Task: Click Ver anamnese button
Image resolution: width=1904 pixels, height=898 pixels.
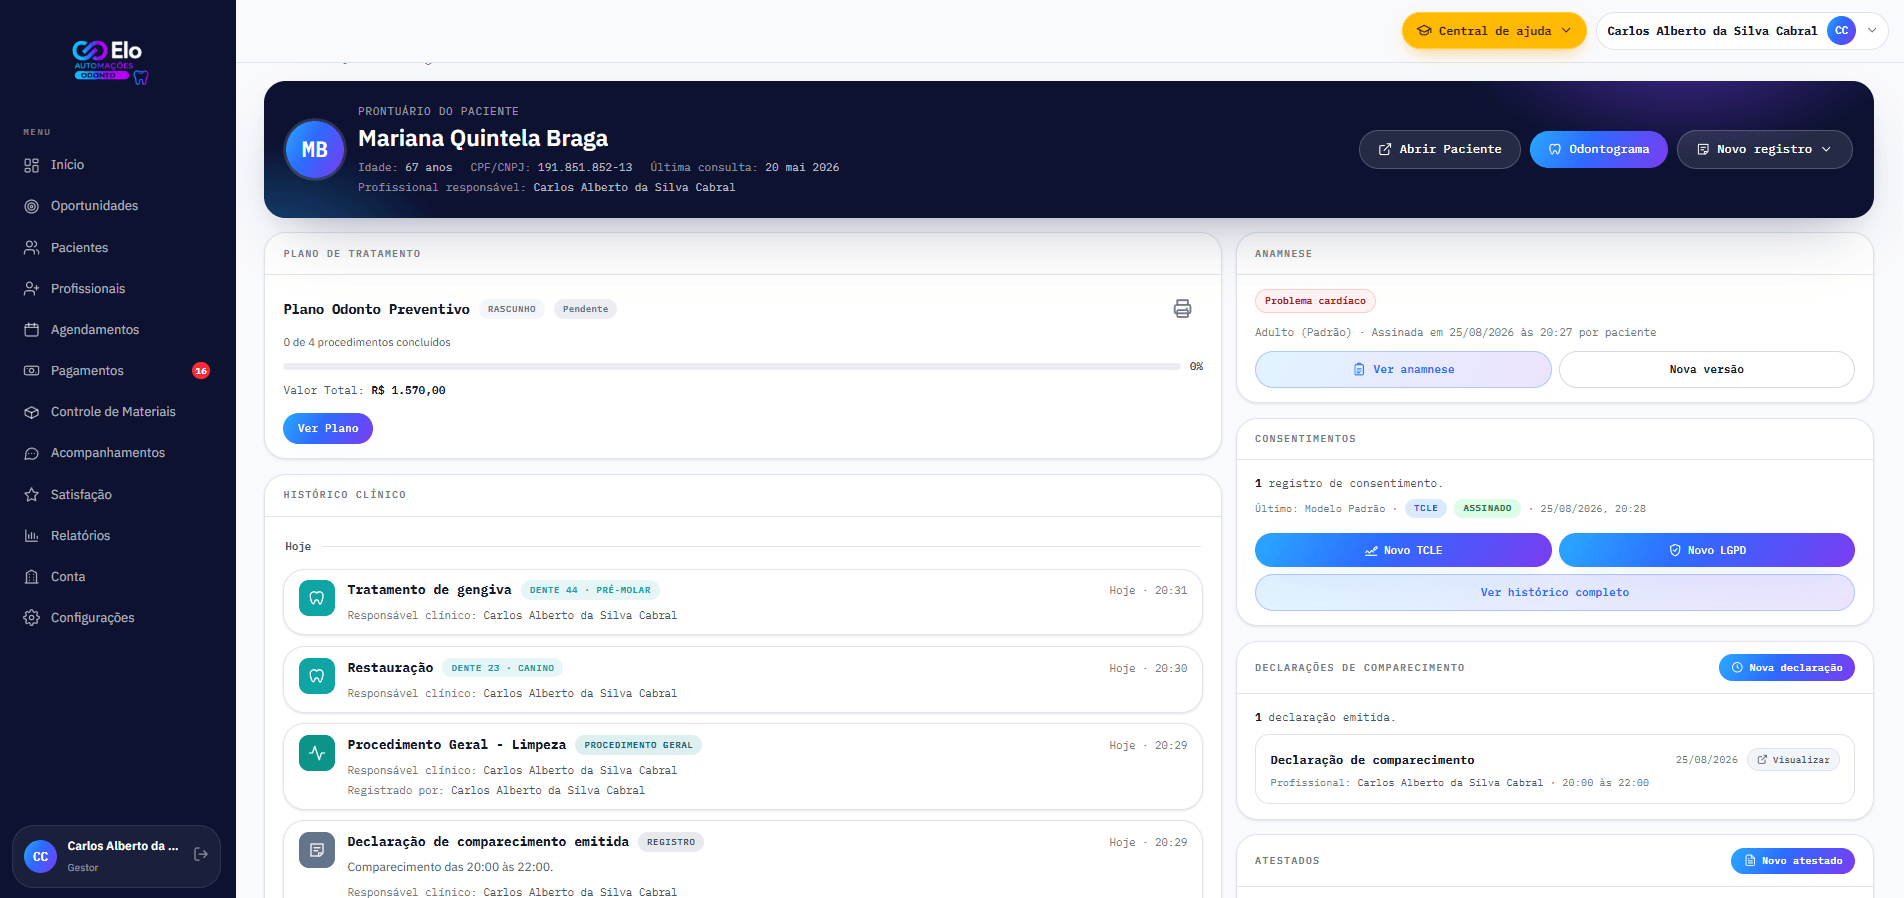Action: (x=1403, y=369)
